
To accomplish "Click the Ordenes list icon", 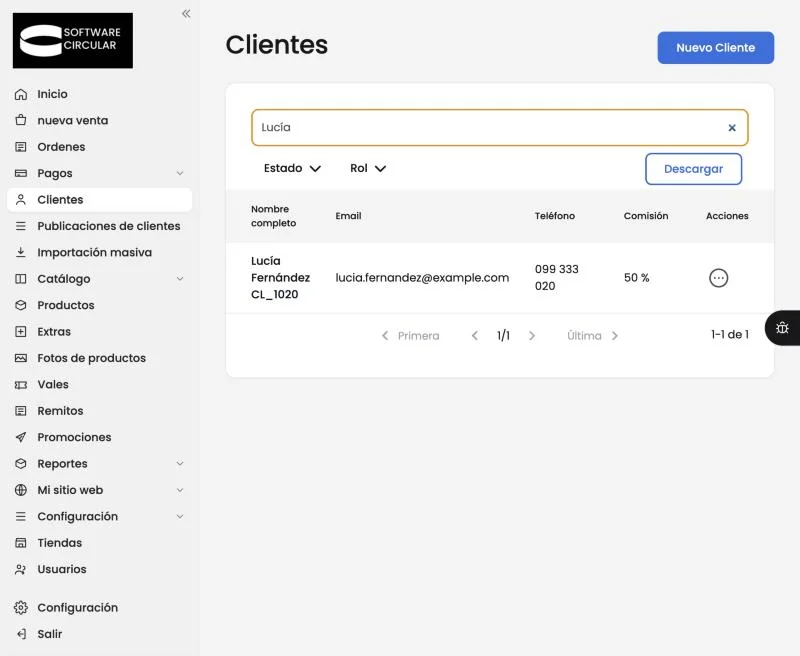I will coord(21,147).
